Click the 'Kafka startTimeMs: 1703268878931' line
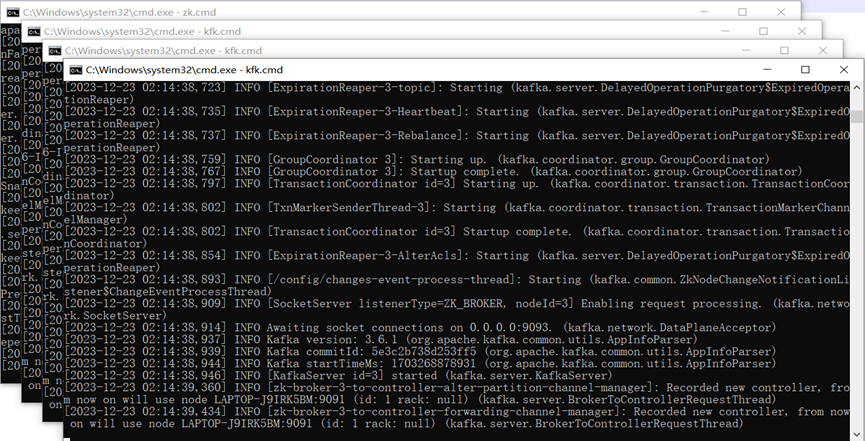Image resolution: width=865 pixels, height=441 pixels. [420, 364]
